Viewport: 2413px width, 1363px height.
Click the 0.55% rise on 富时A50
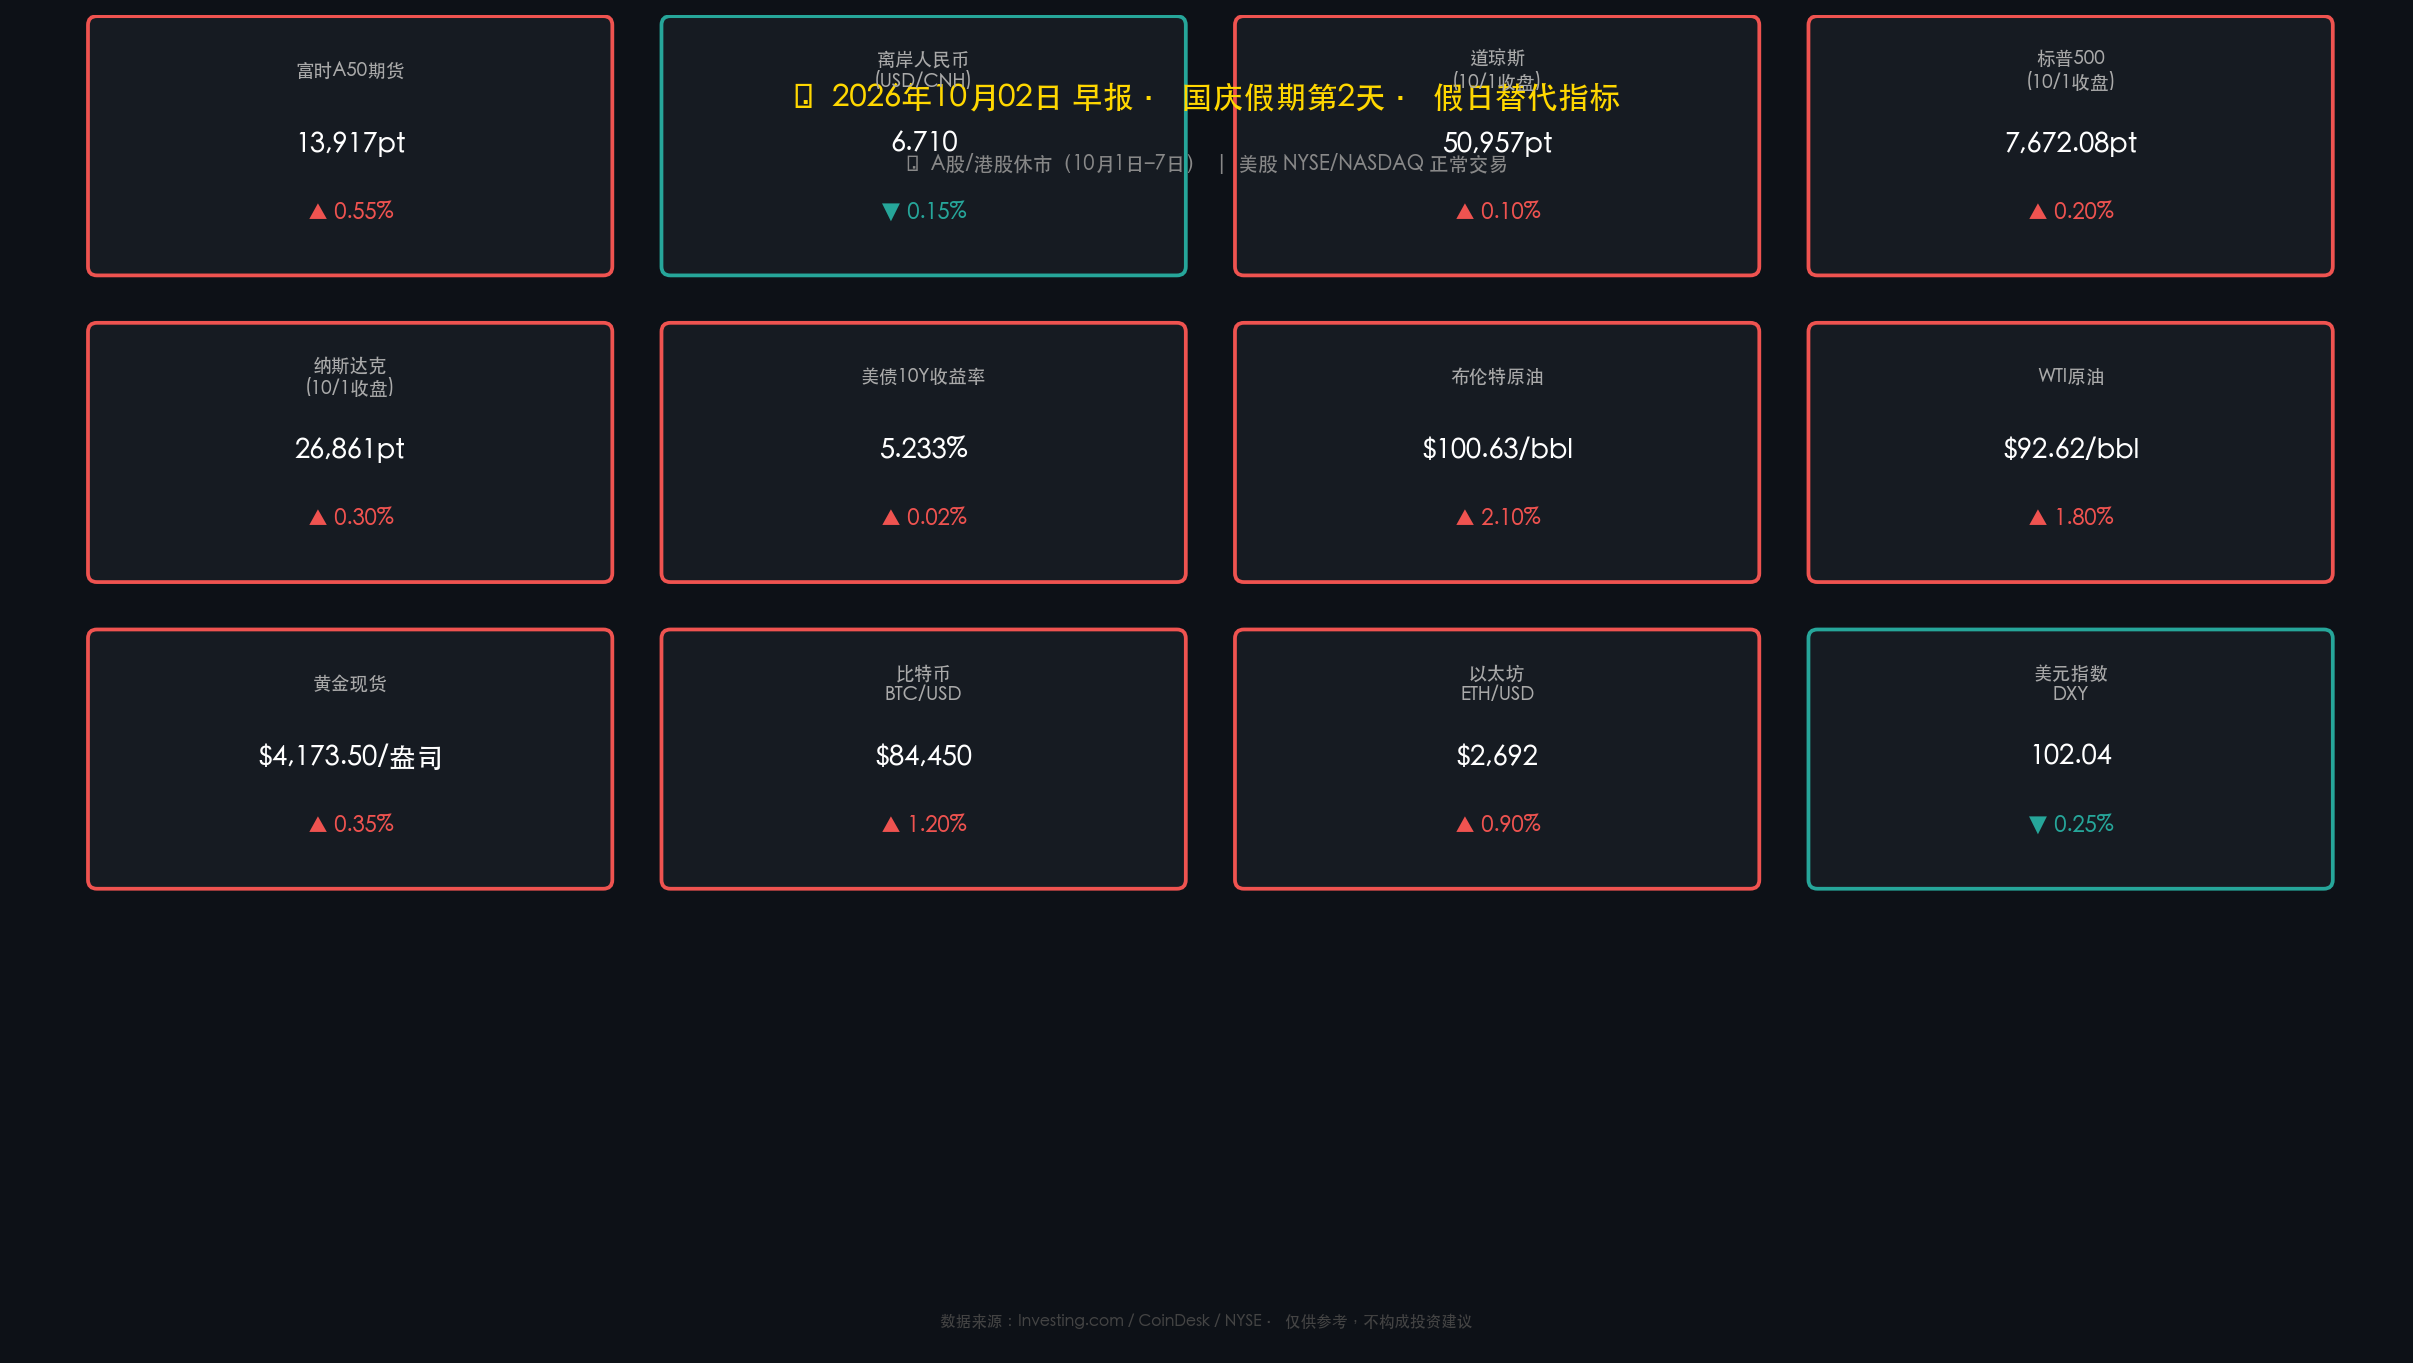pos(351,211)
